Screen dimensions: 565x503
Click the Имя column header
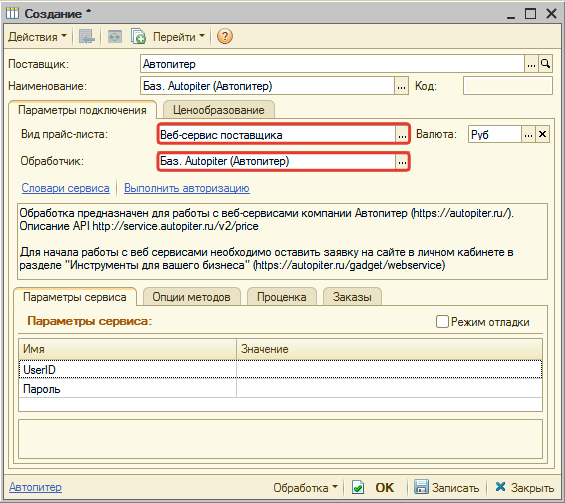(x=128, y=349)
